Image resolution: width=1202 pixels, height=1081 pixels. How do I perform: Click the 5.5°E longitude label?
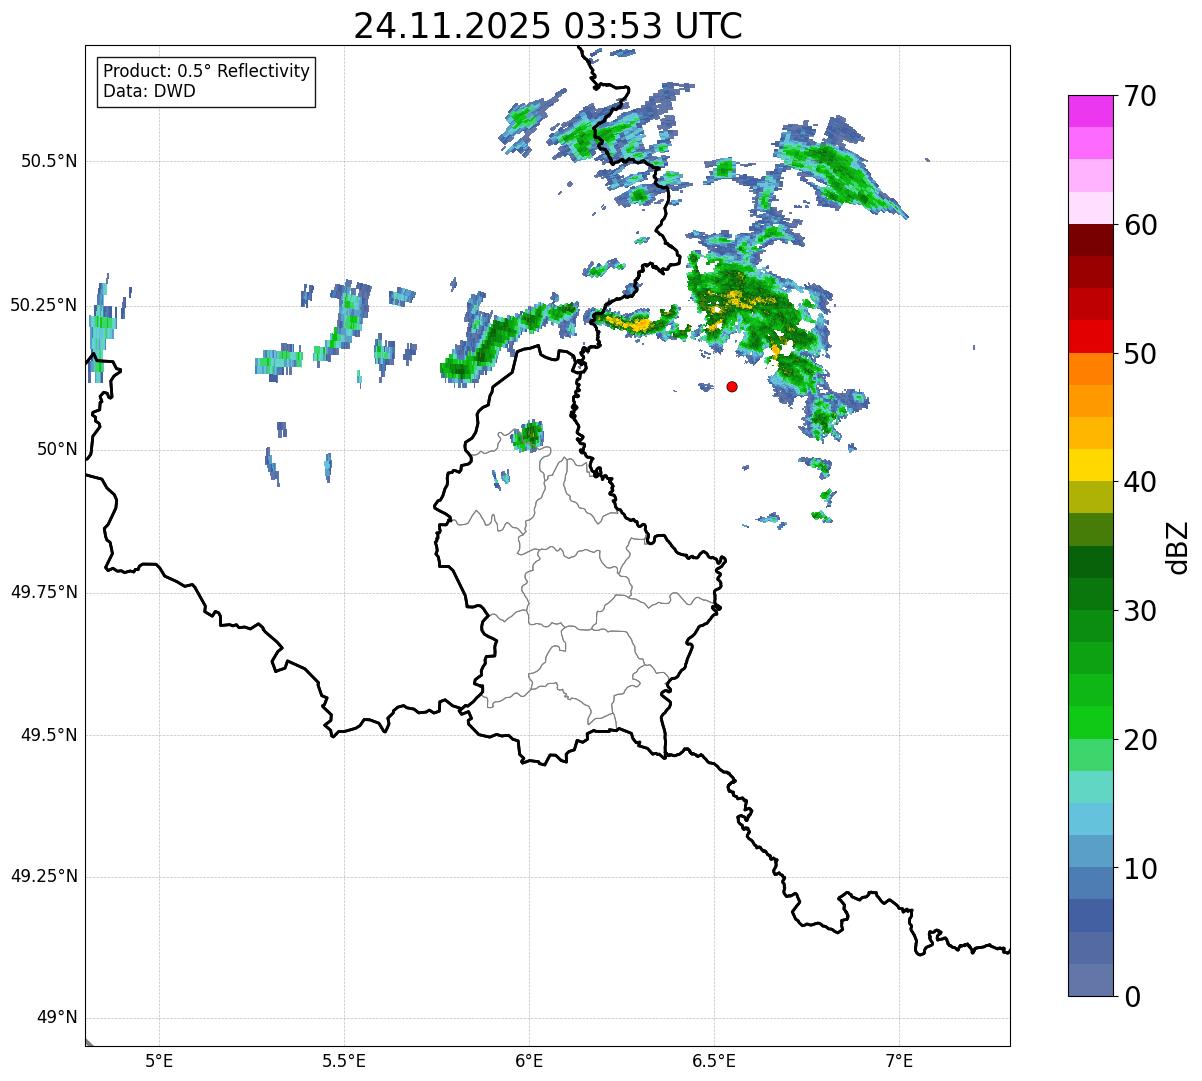[344, 1061]
